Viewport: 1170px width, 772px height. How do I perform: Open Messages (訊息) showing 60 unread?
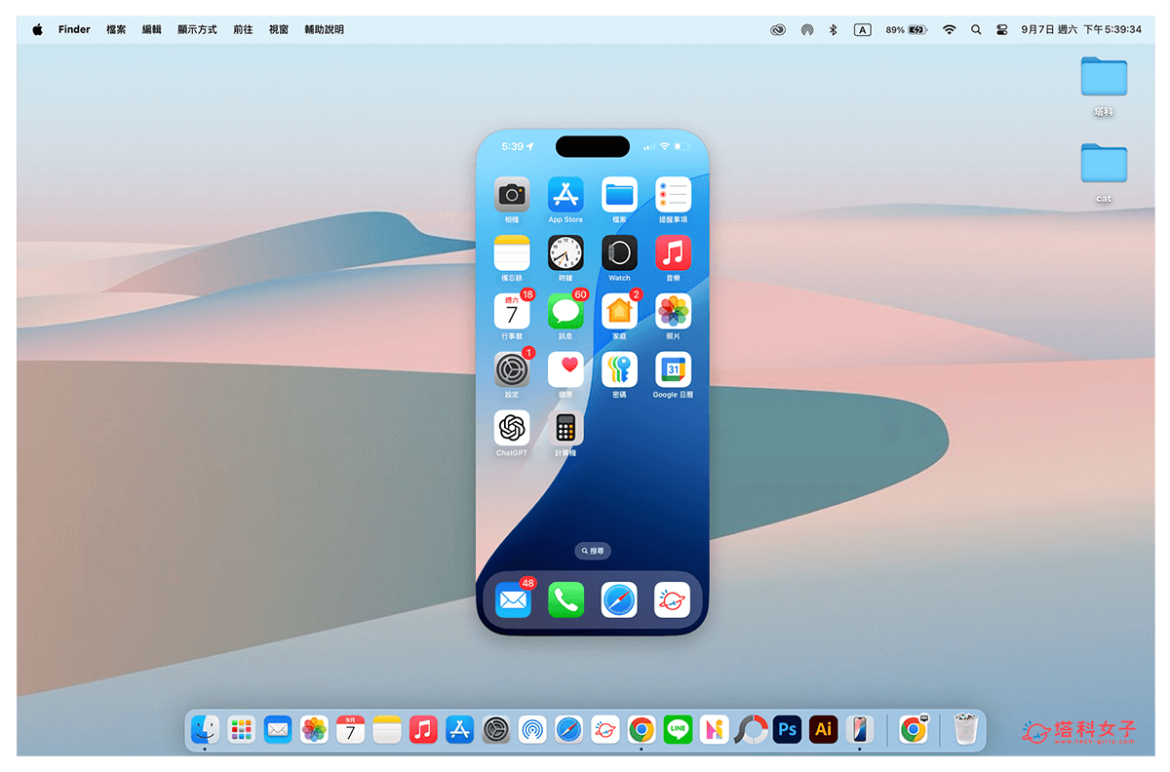click(x=565, y=312)
